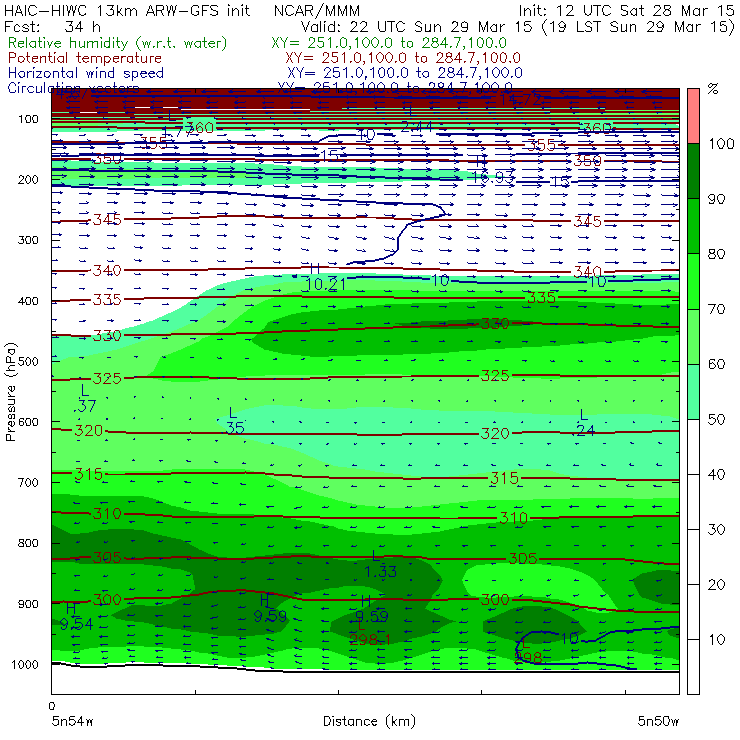Click the "30" colorbar scale label
Image resolution: width=740 pixels, height=740 pixels.
716,529
